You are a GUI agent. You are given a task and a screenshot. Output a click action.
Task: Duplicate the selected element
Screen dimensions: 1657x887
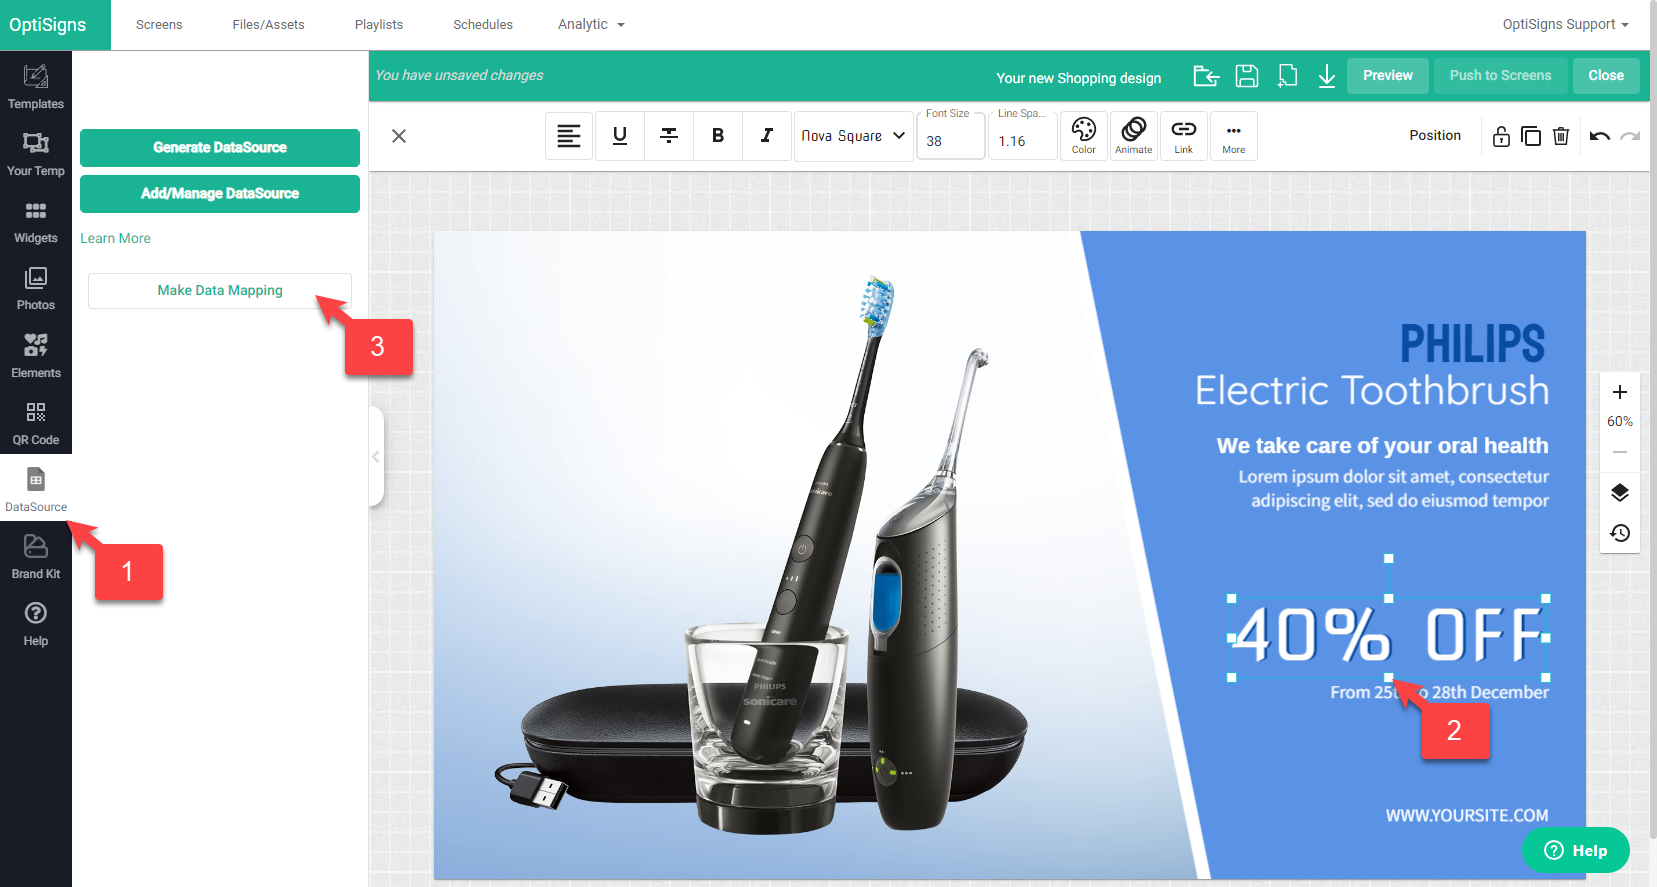point(1530,136)
